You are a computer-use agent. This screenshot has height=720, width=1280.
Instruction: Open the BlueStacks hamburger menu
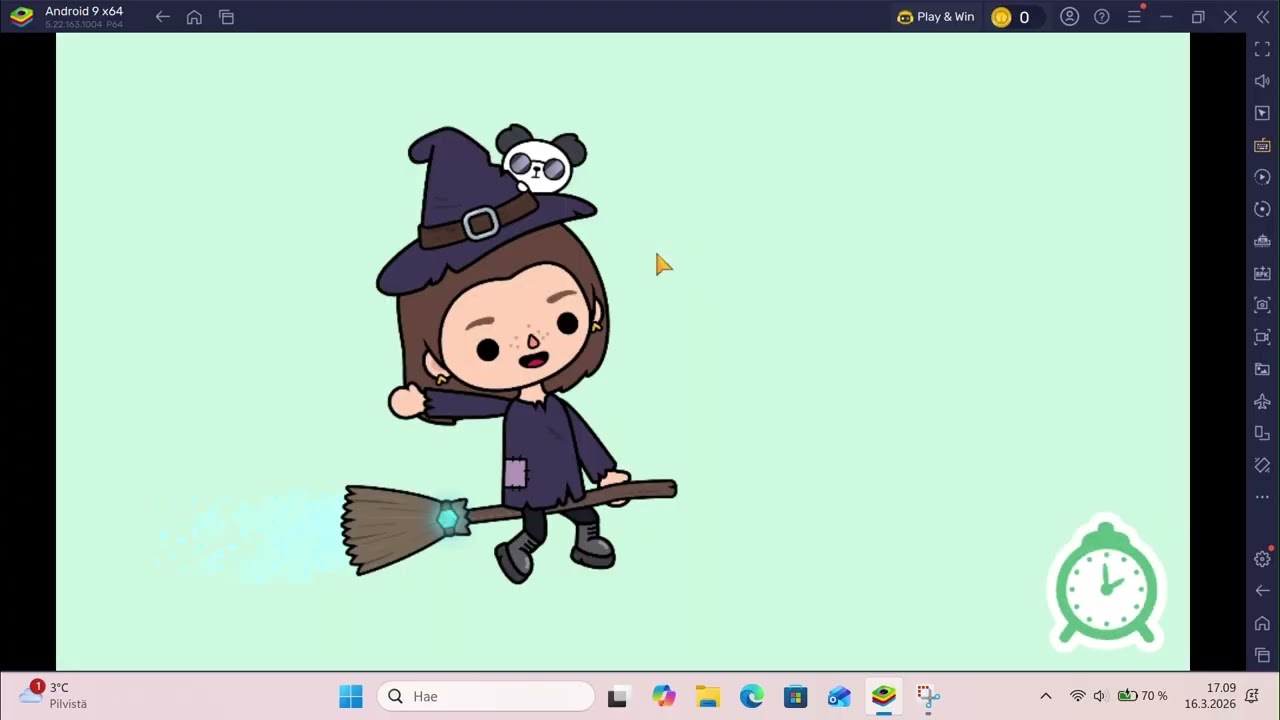coord(1134,17)
